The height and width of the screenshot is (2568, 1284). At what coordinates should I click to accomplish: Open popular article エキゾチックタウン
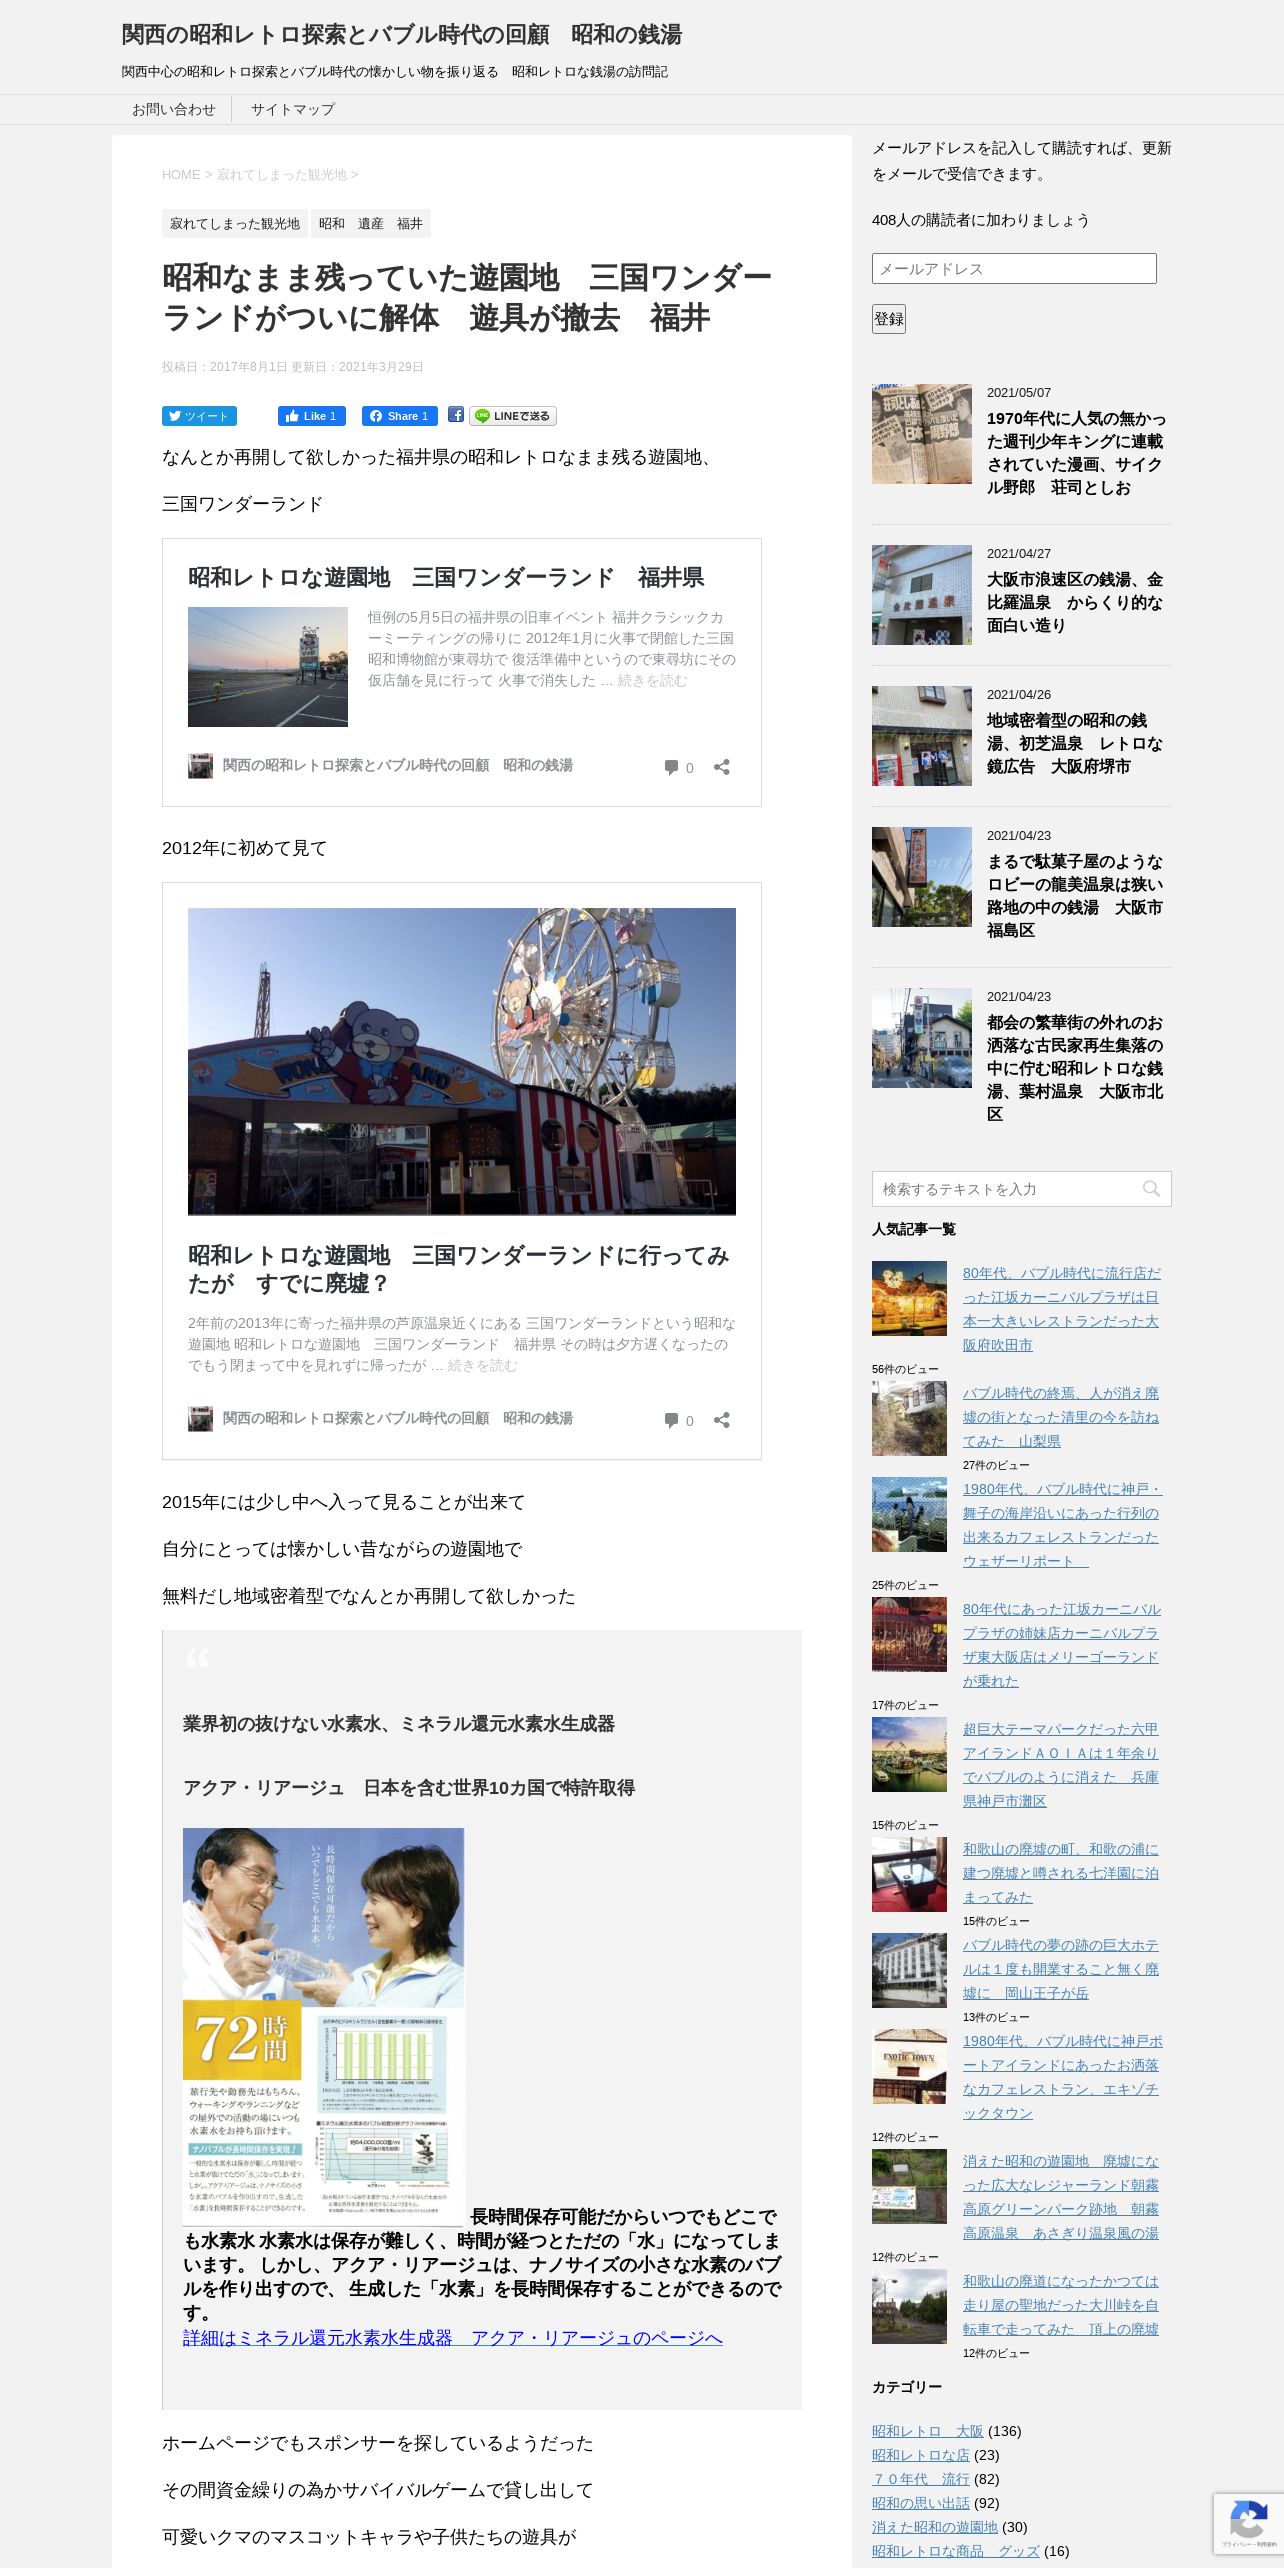pyautogui.click(x=1061, y=2077)
